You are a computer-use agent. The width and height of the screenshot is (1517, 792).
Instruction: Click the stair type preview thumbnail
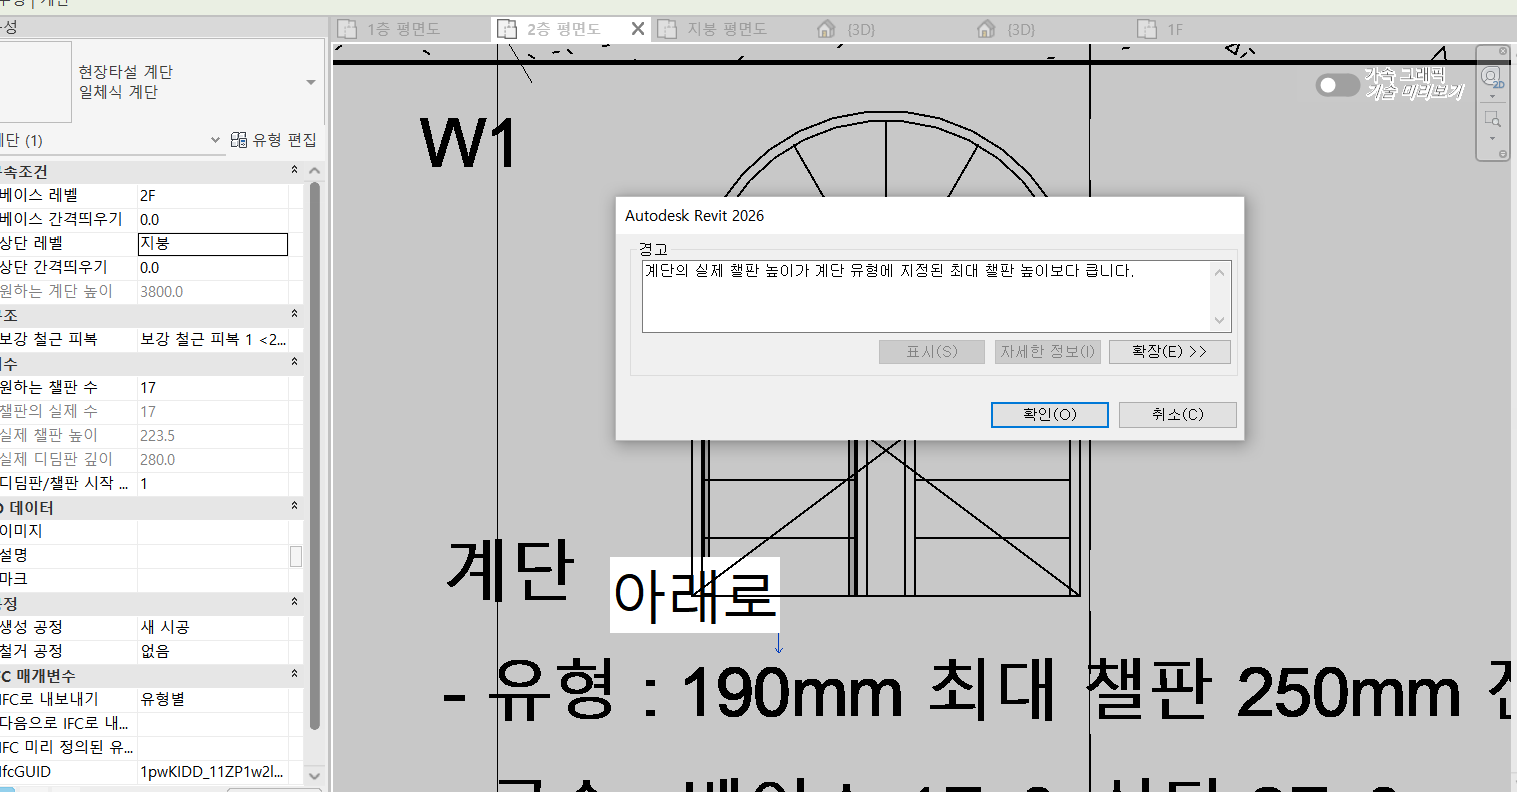point(36,82)
